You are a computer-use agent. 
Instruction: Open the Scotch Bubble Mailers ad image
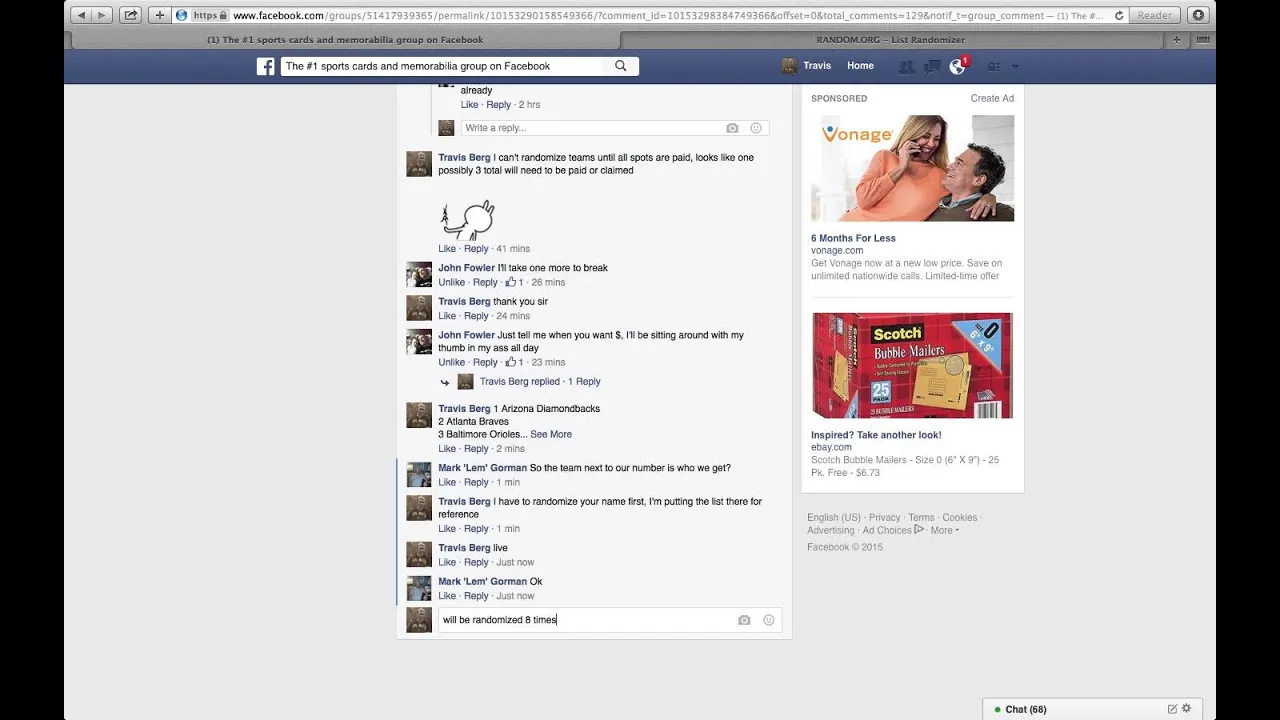(x=912, y=366)
